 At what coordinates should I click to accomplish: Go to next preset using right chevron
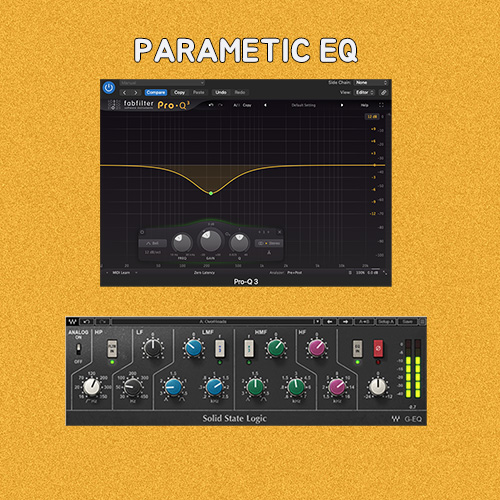click(135, 93)
